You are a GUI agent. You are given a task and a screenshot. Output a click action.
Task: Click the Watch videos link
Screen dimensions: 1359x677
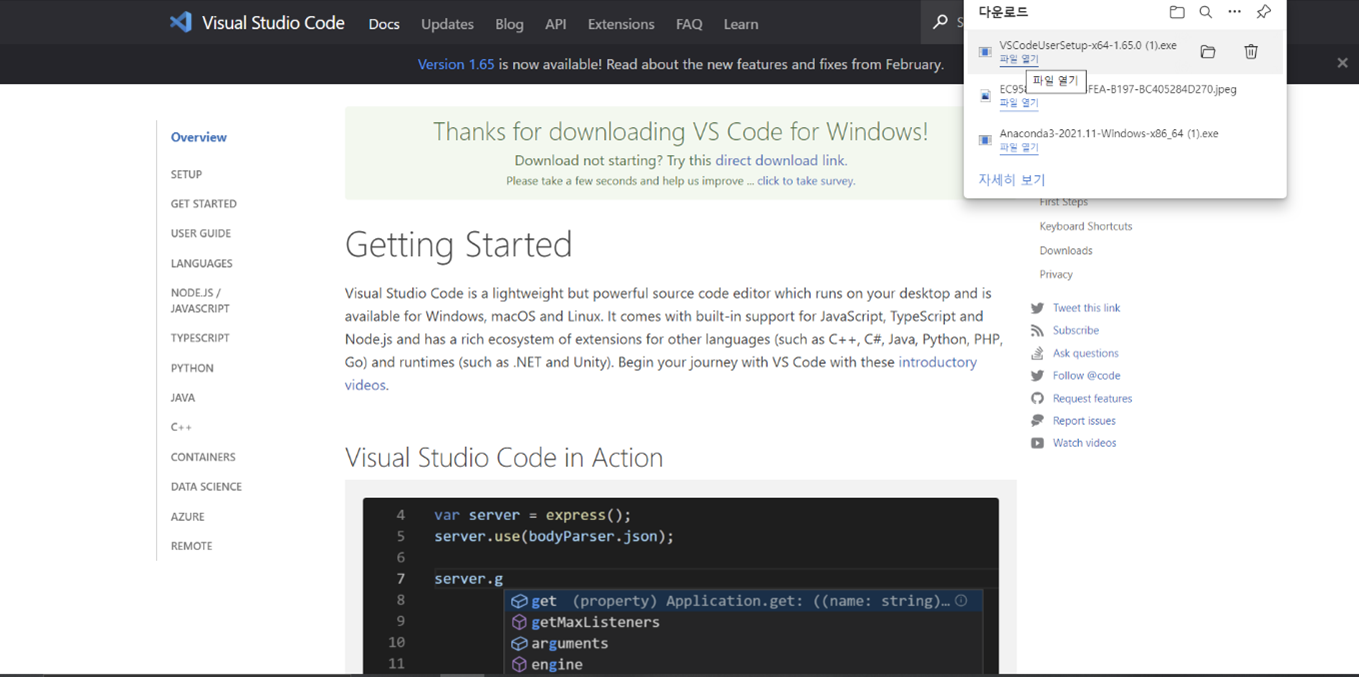pos(1085,443)
